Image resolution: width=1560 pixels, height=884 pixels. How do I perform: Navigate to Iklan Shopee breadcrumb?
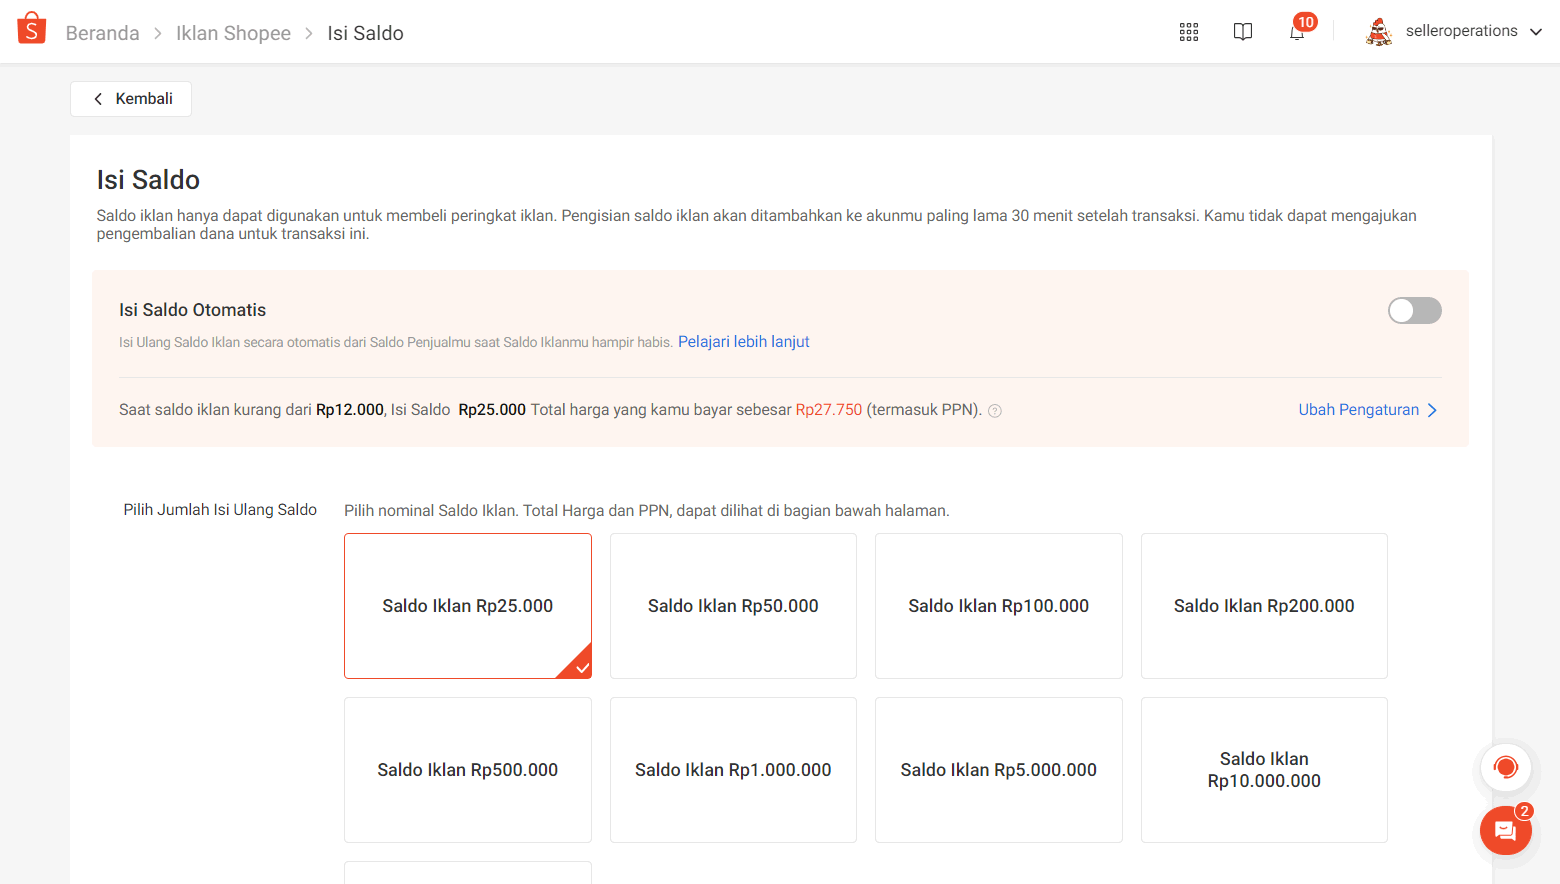pos(233,33)
